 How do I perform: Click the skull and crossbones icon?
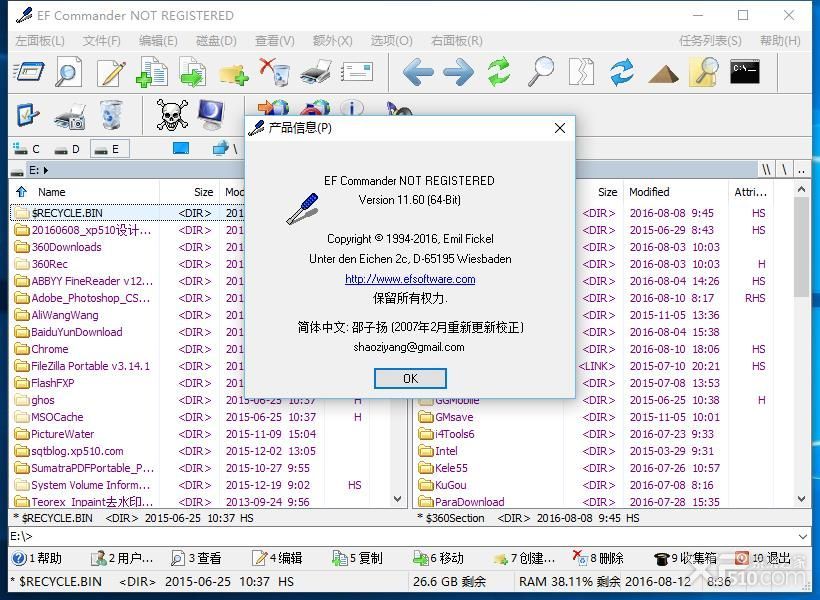173,115
